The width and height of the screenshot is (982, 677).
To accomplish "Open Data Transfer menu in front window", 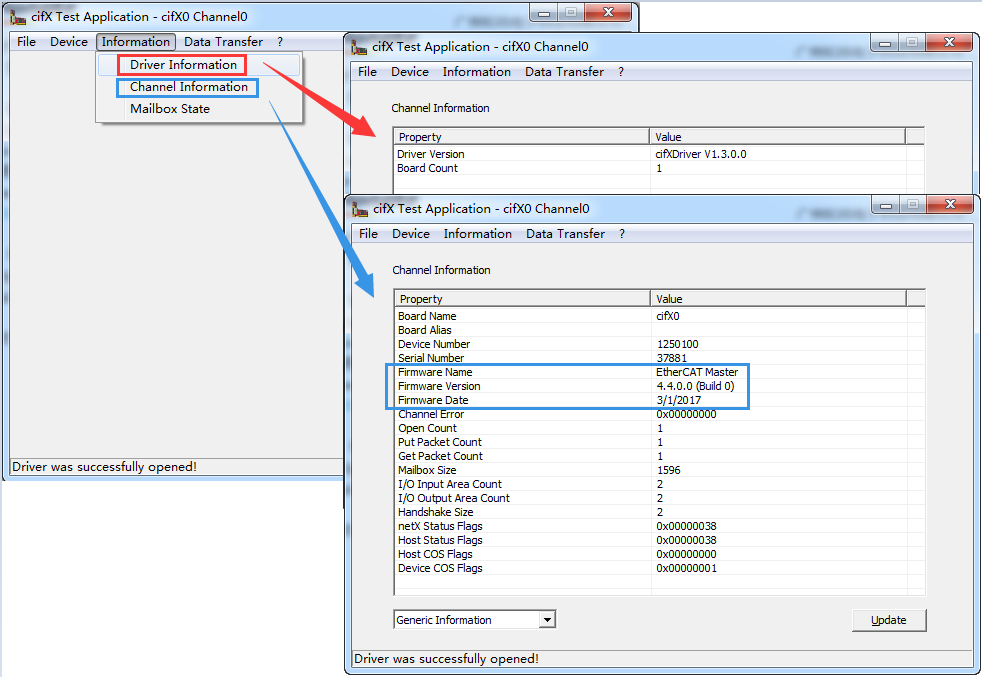I will (566, 234).
